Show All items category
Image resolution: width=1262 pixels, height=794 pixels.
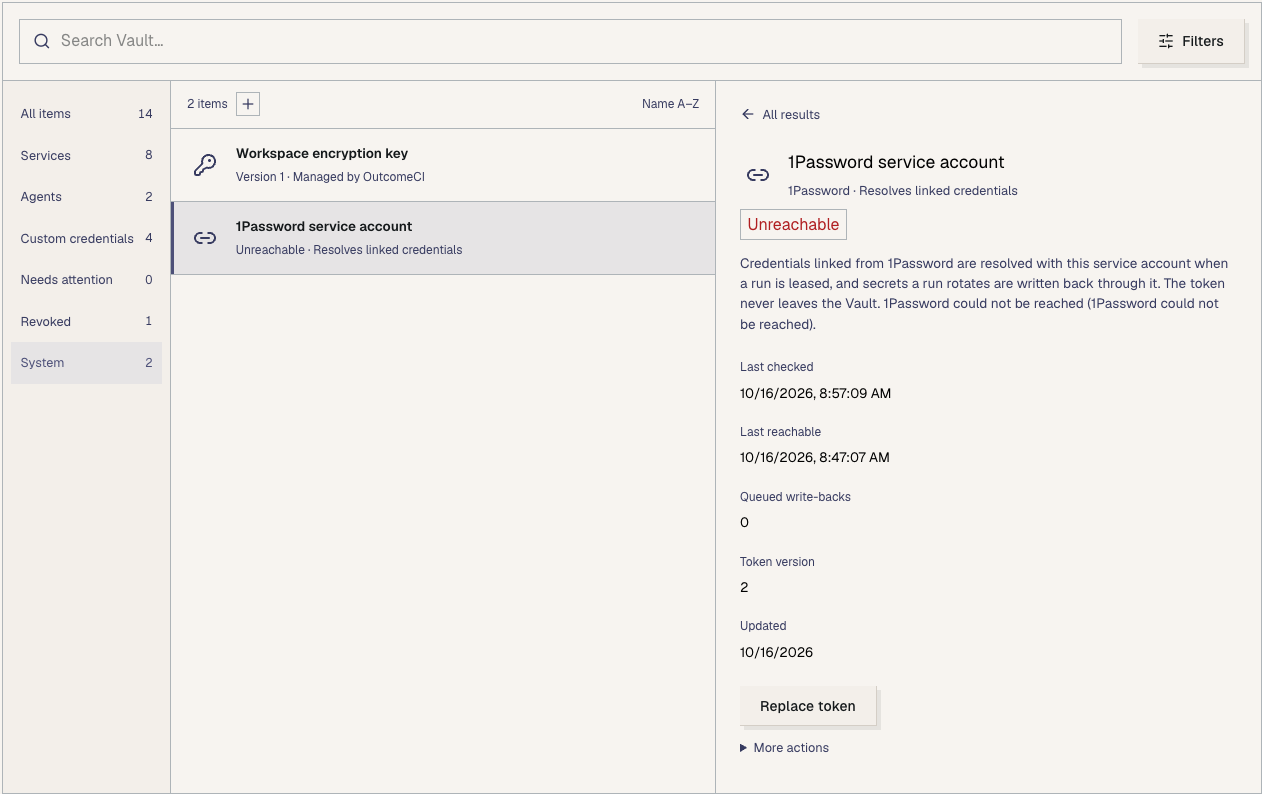pos(86,114)
